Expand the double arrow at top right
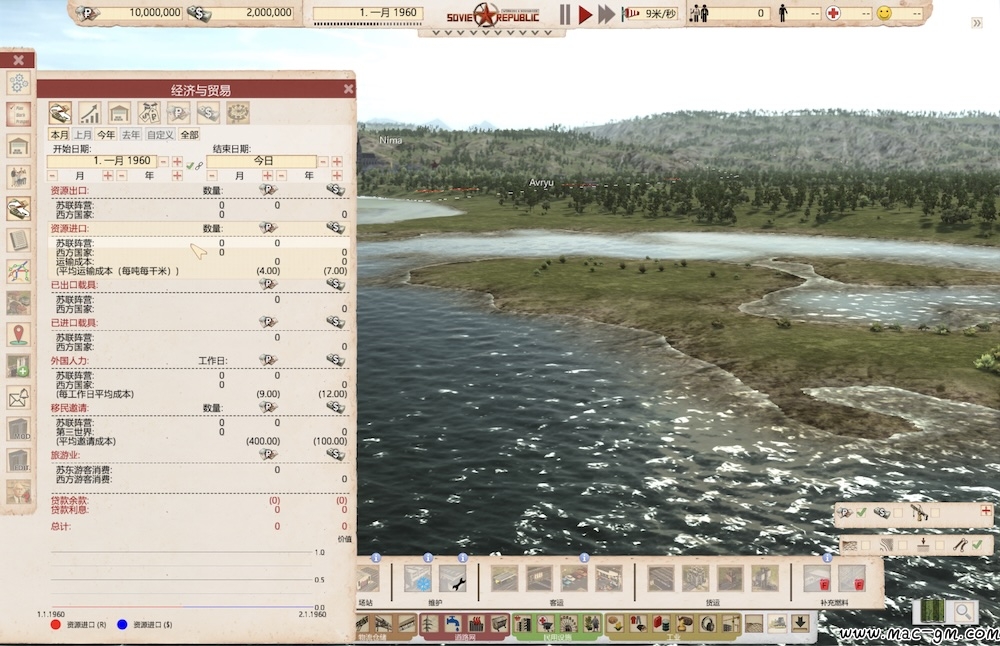The image size is (1000, 646). (x=976, y=23)
